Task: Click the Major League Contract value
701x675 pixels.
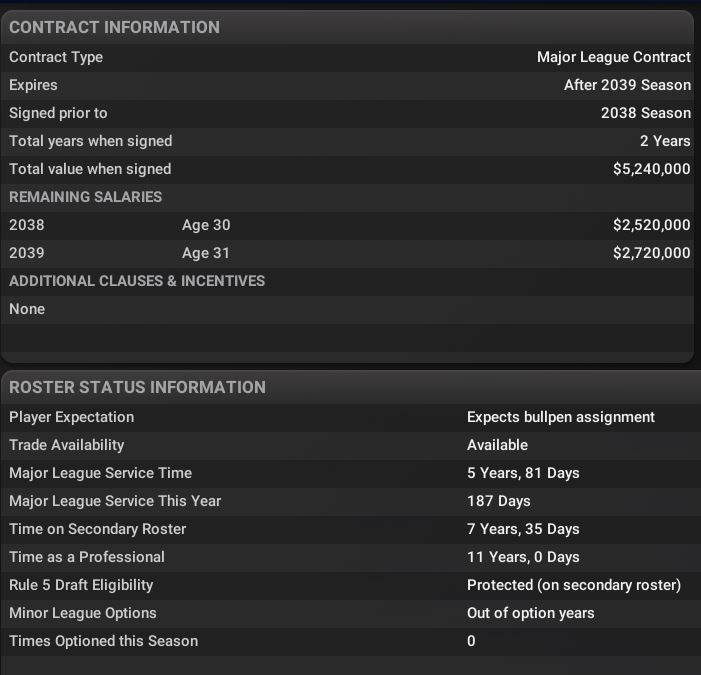Action: pyautogui.click(x=613, y=57)
